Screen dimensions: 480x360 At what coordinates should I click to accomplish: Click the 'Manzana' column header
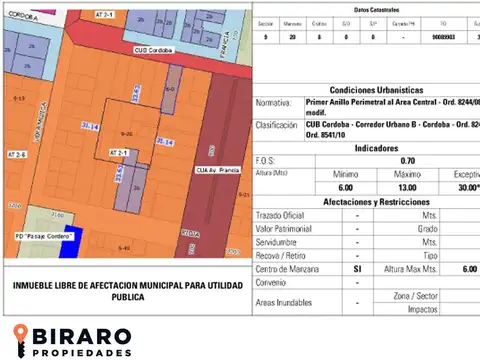tap(292, 24)
